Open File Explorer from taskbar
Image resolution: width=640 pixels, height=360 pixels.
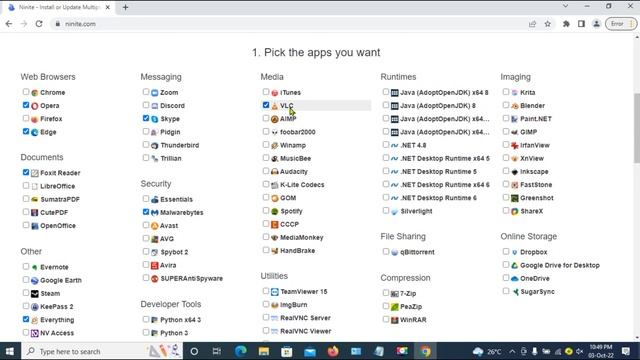coord(264,351)
